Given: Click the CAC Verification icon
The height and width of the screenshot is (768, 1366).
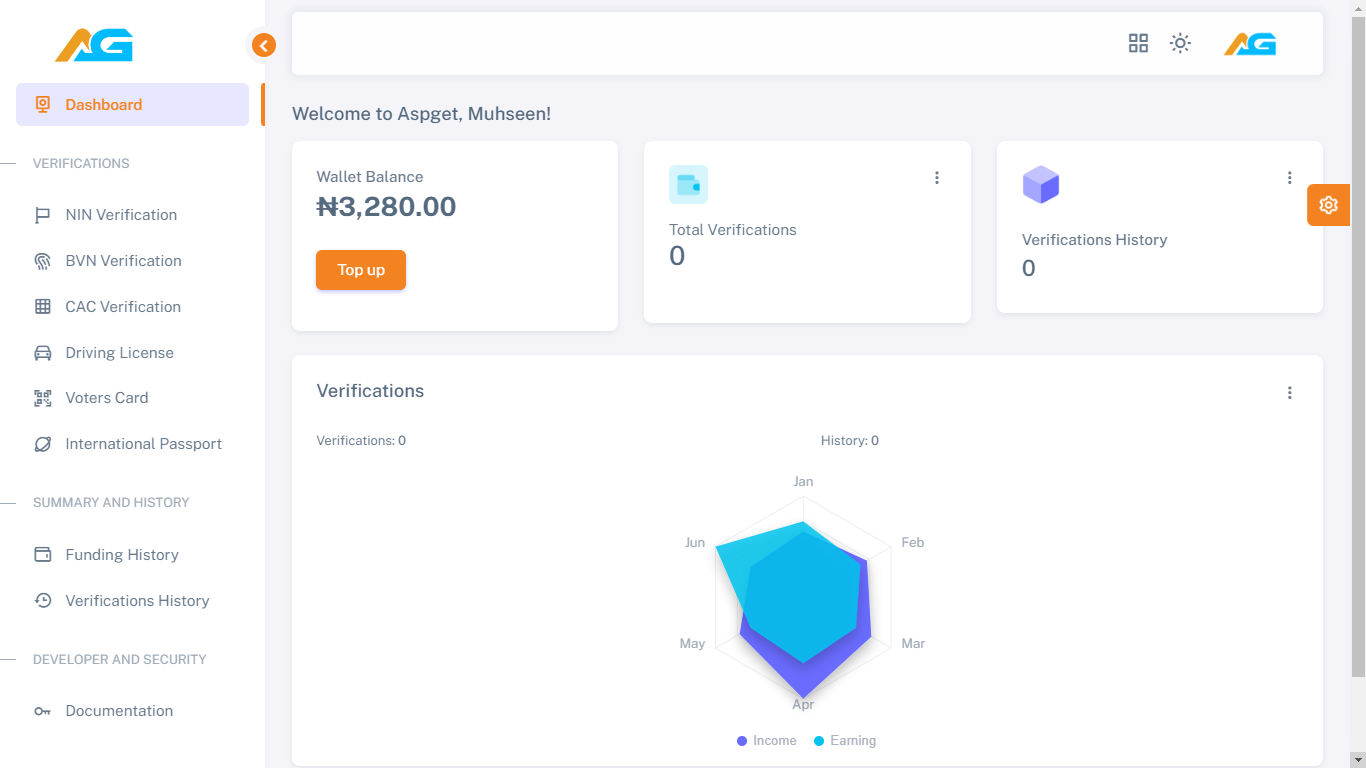Looking at the screenshot, I should [43, 306].
